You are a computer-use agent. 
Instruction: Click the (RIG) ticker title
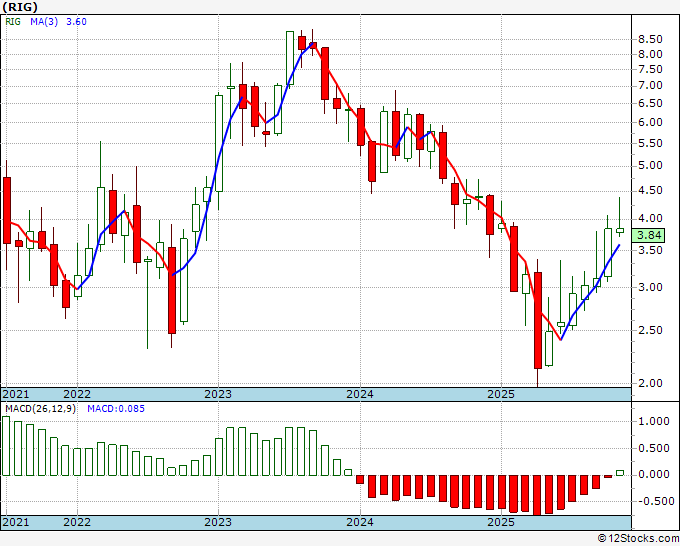pos(20,6)
